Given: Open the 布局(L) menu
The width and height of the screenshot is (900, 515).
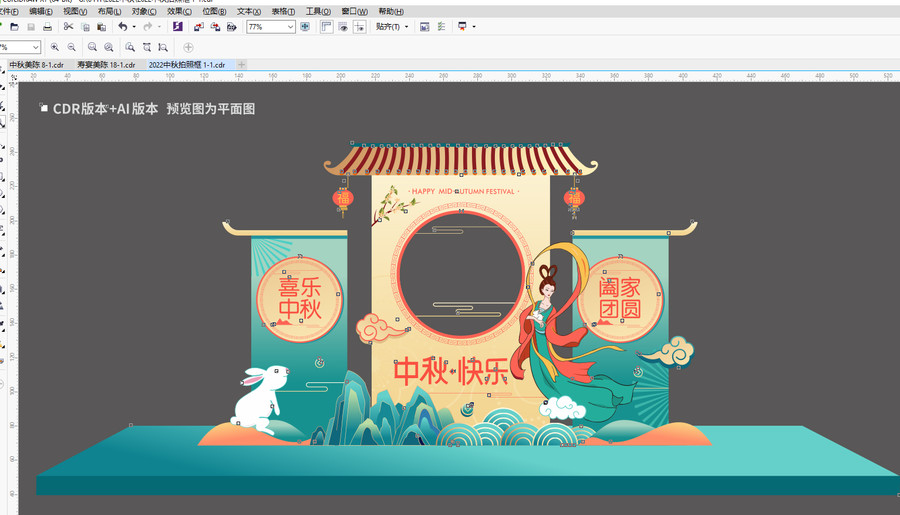Looking at the screenshot, I should [x=109, y=11].
